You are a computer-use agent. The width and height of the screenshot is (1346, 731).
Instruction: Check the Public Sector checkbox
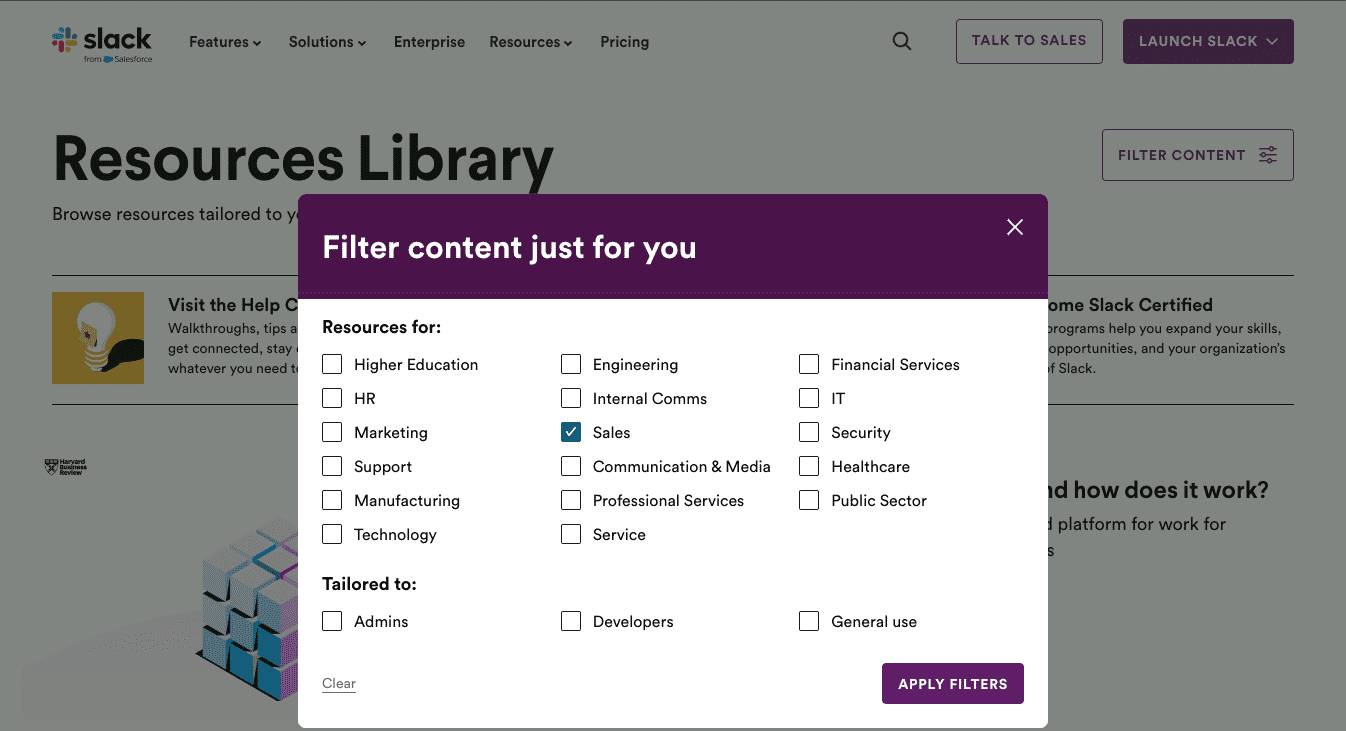(809, 500)
